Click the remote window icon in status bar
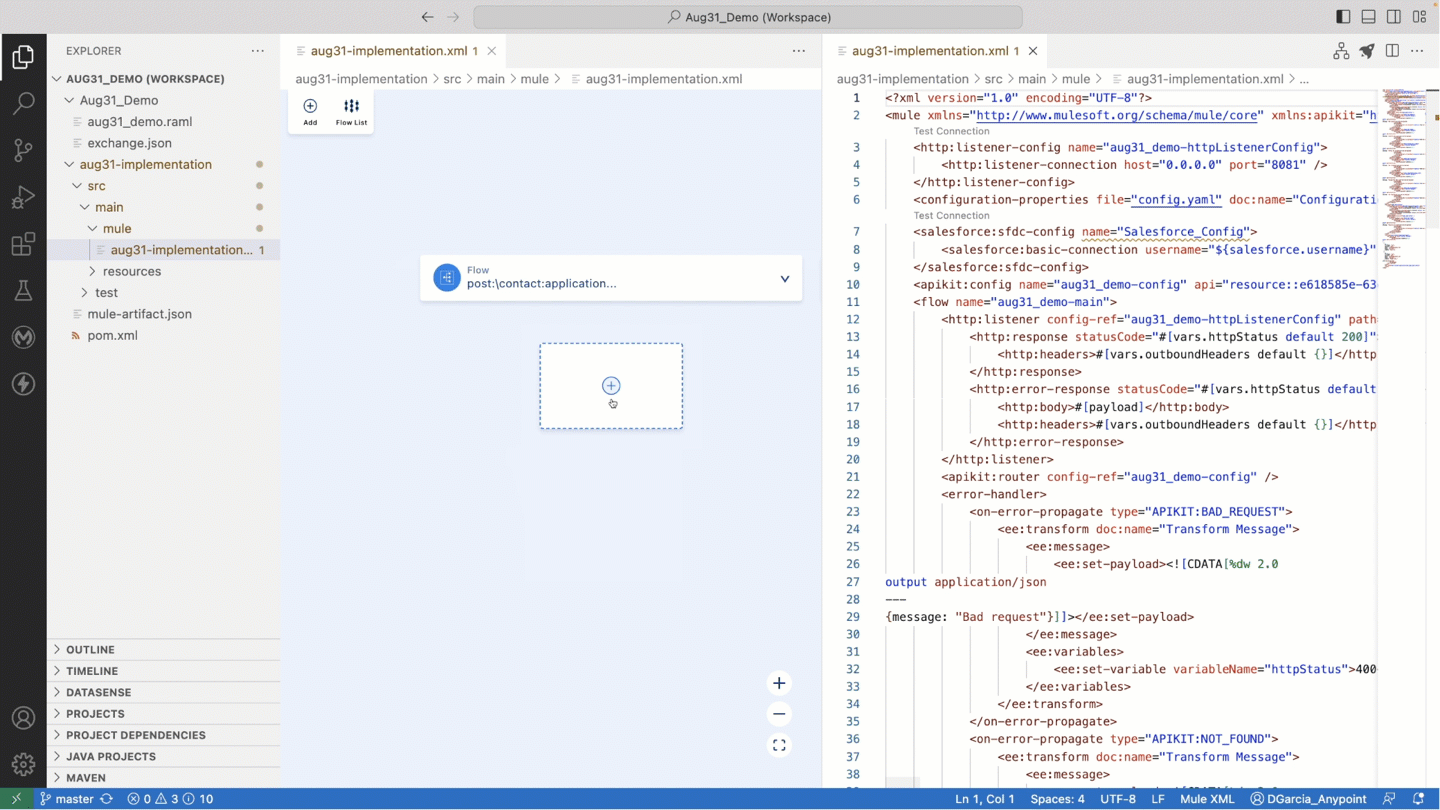The image size is (1440, 810). (x=16, y=799)
